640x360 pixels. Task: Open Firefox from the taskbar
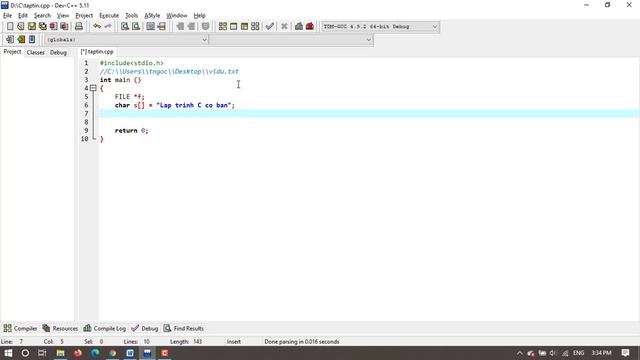78,353
